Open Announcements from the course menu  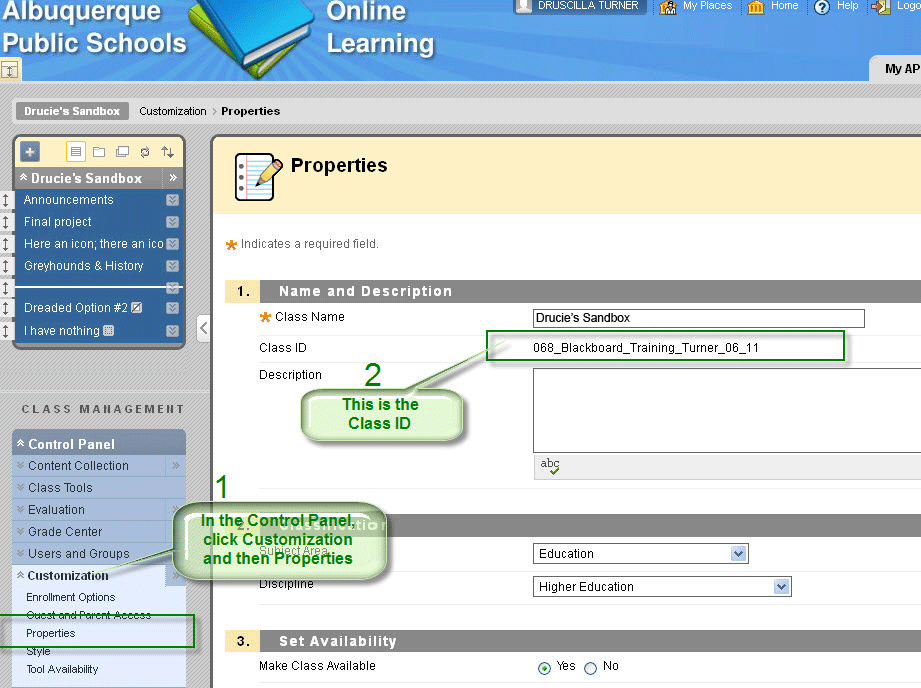click(x=69, y=200)
